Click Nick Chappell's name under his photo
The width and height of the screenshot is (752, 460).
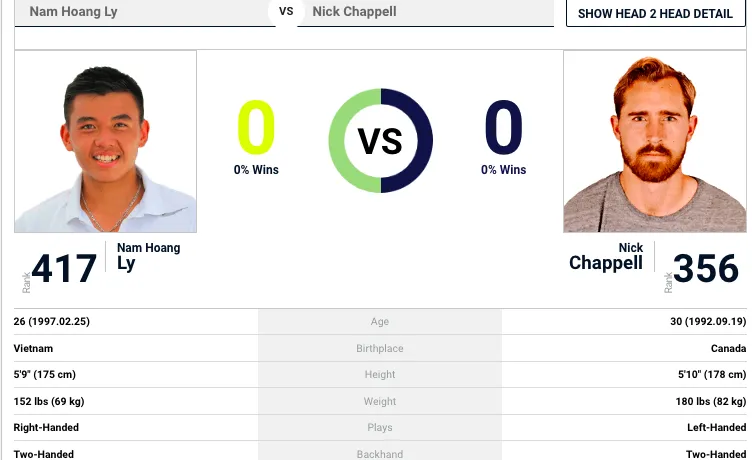click(607, 256)
